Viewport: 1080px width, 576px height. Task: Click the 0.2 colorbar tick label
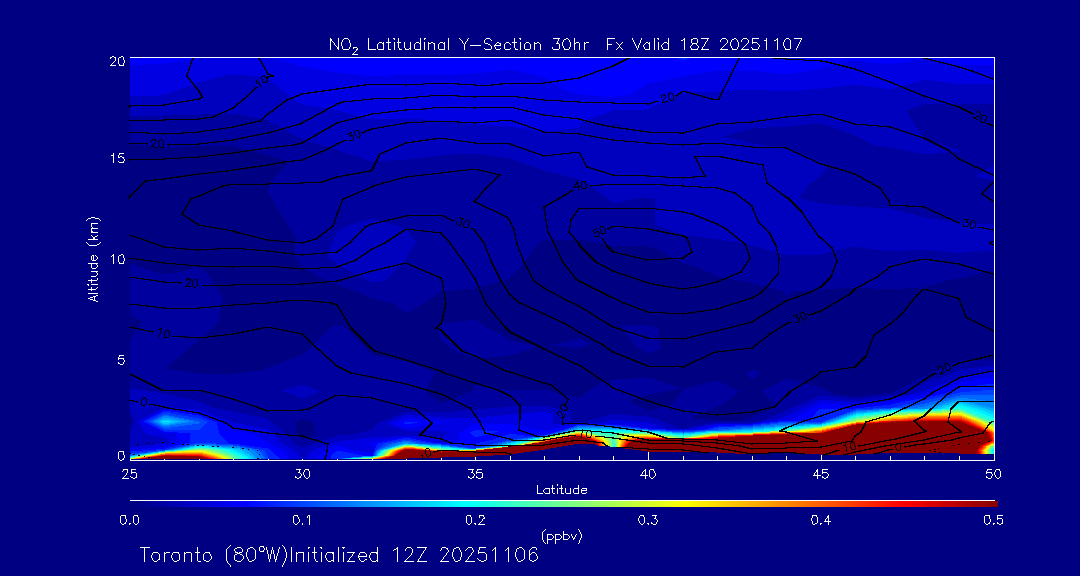pyautogui.click(x=475, y=520)
